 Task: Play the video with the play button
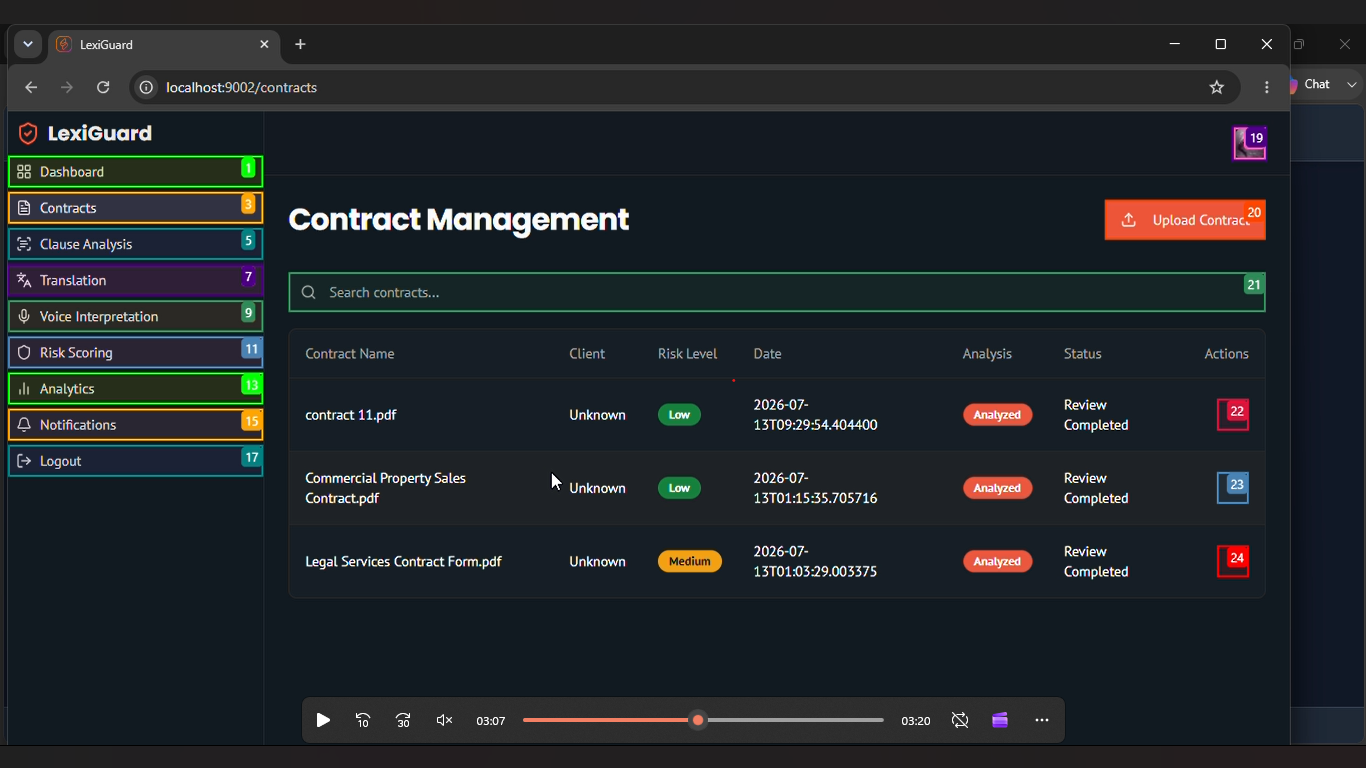tap(323, 720)
